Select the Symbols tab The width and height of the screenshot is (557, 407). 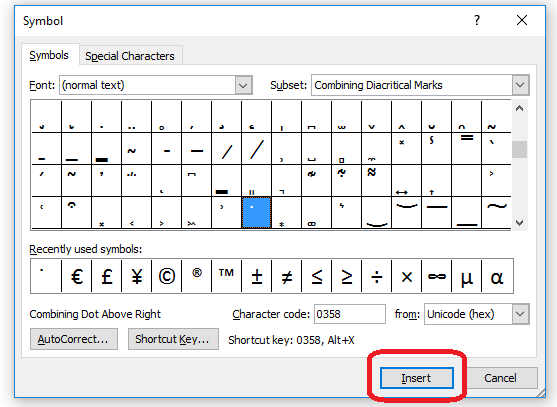click(x=49, y=55)
